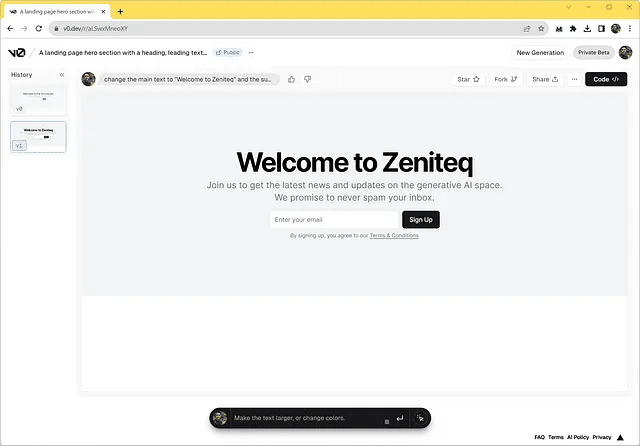
Task: Click the browser address bar URL
Action: (96, 29)
